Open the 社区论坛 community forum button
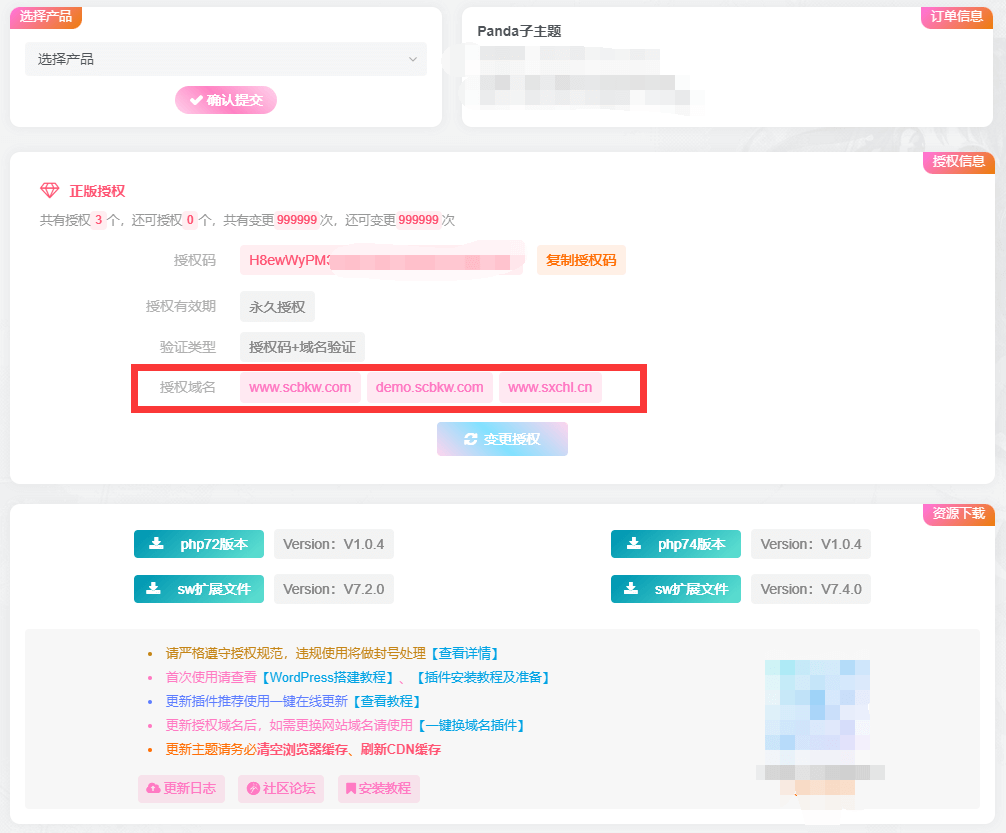 point(281,789)
